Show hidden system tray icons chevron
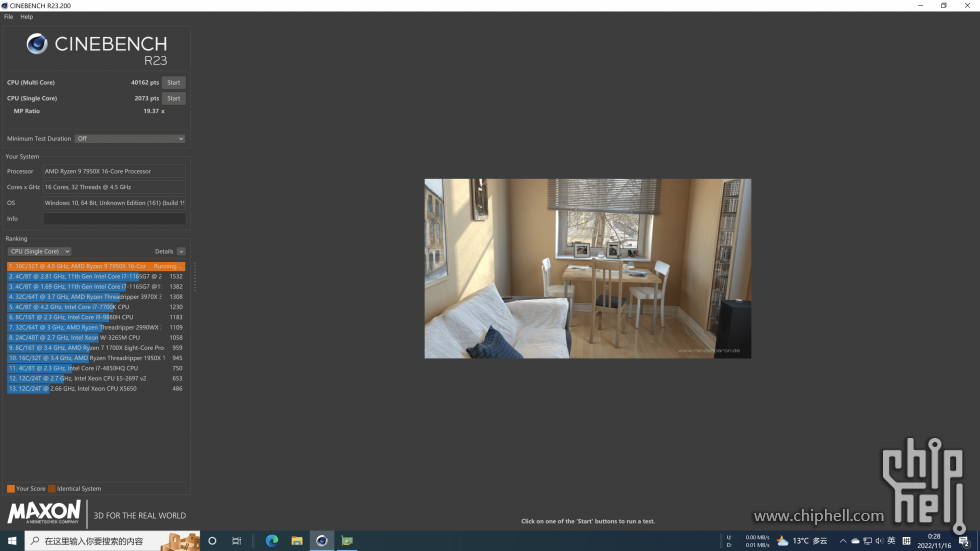980x551 pixels. (842, 541)
